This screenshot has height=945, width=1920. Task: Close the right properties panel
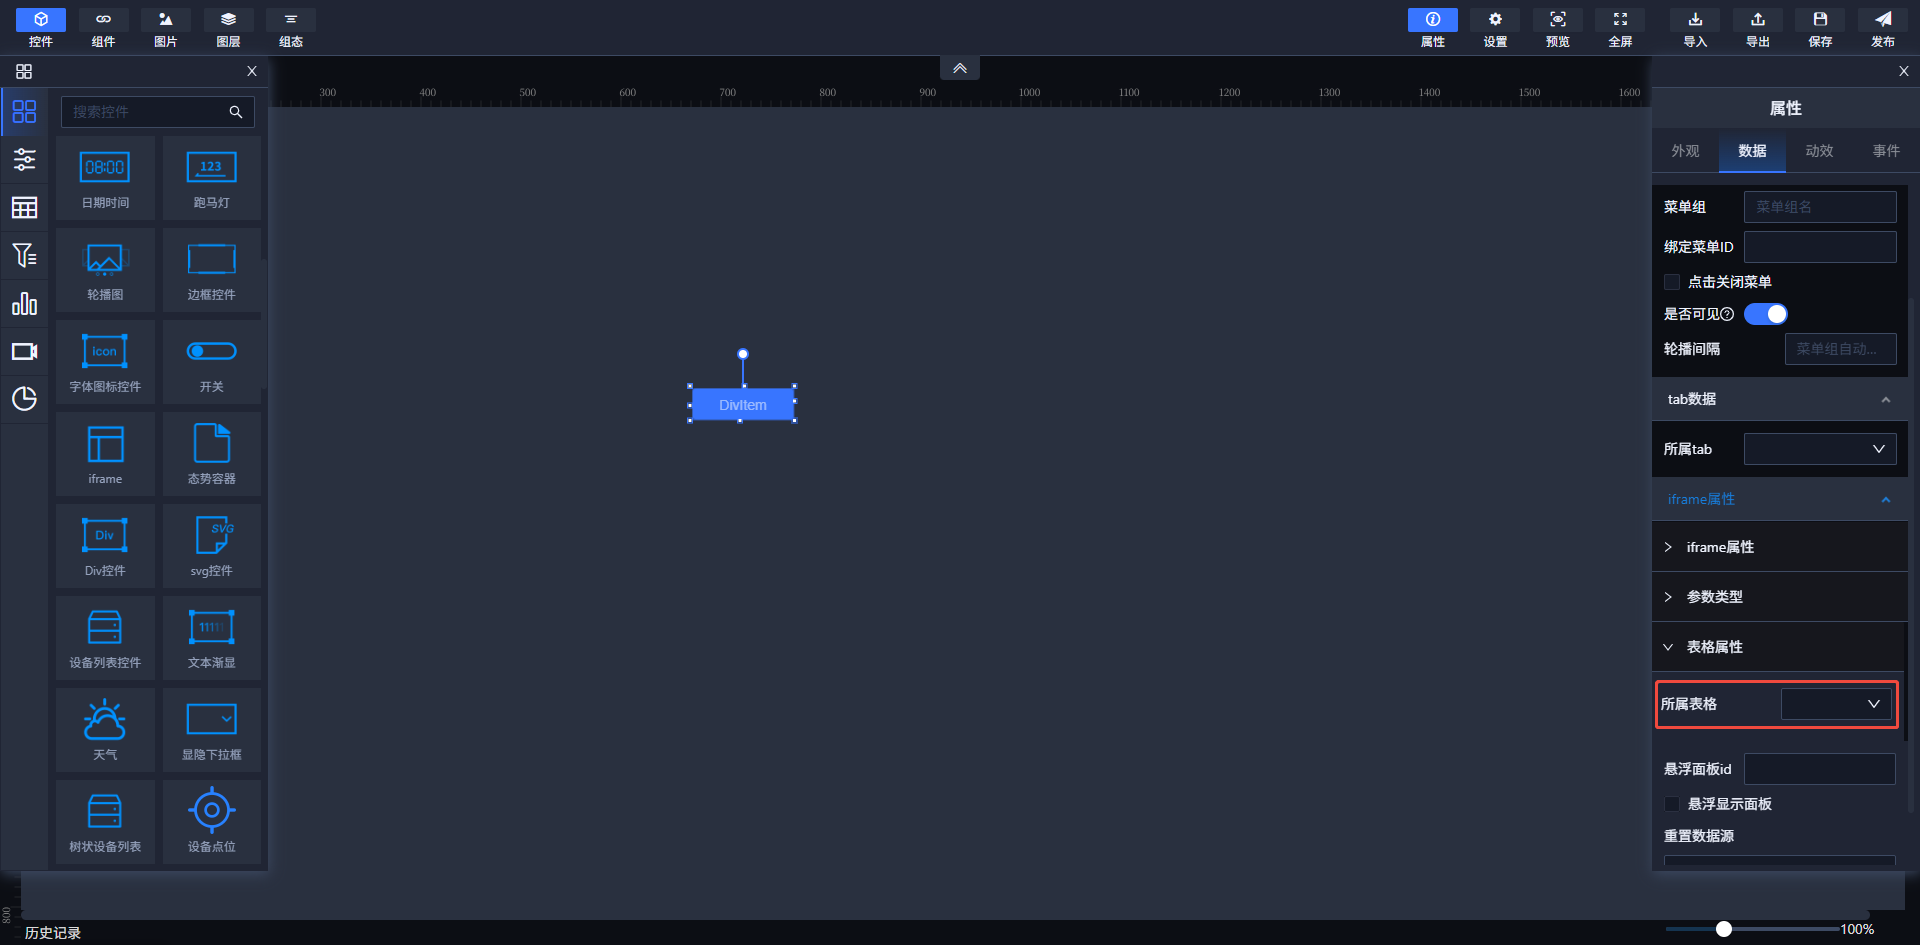1904,71
